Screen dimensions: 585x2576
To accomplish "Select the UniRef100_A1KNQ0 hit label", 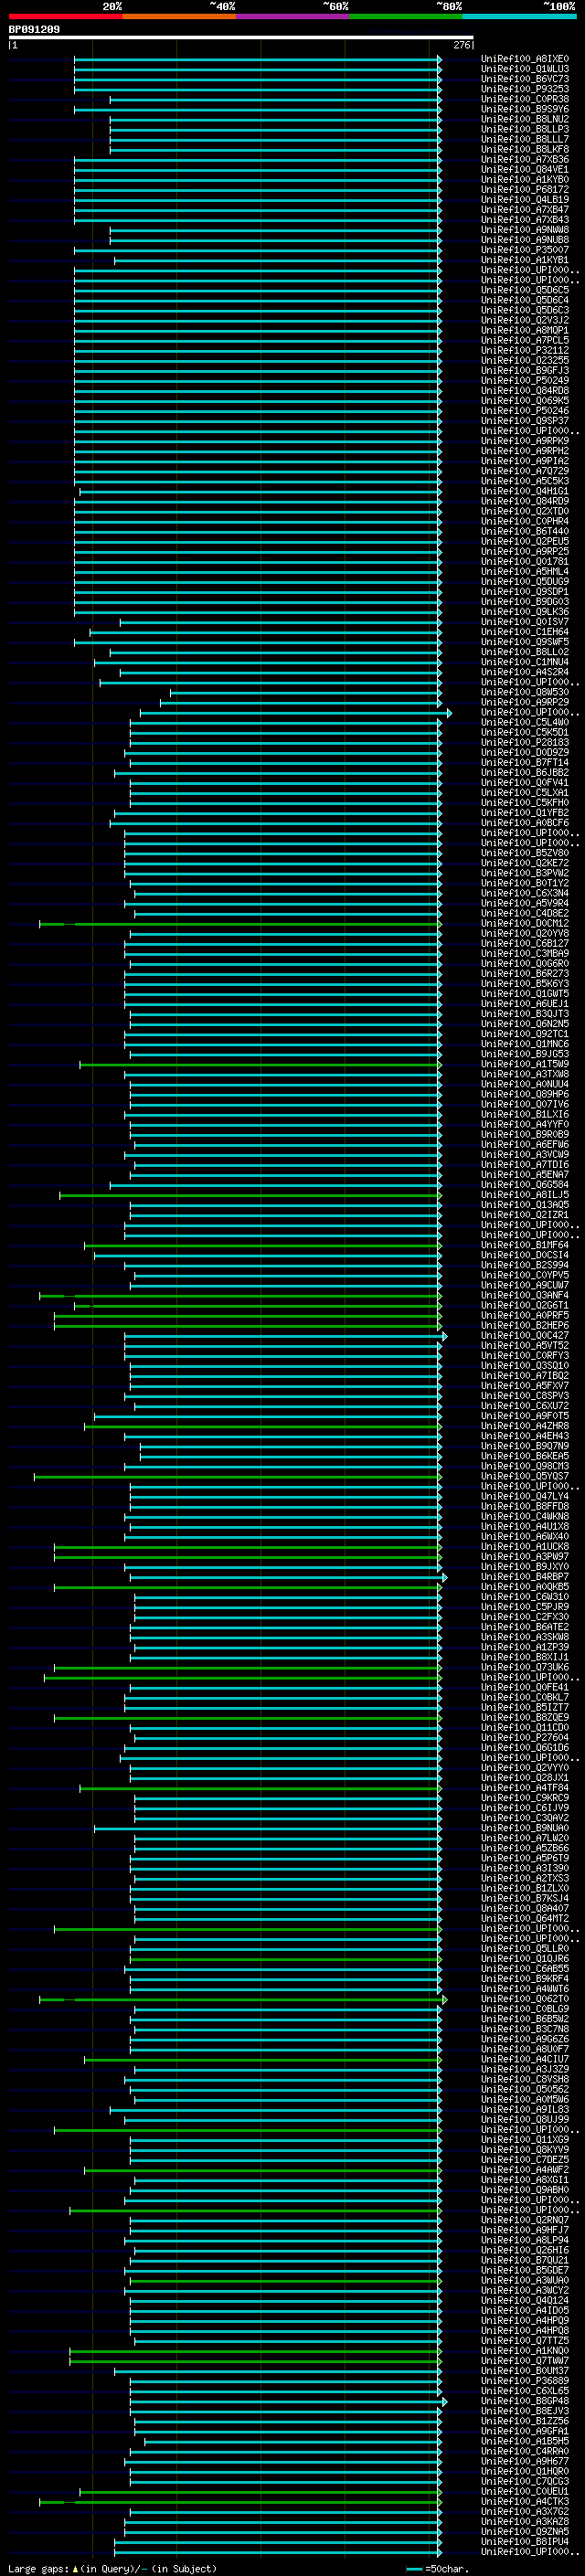I will pyautogui.click(x=525, y=2350).
